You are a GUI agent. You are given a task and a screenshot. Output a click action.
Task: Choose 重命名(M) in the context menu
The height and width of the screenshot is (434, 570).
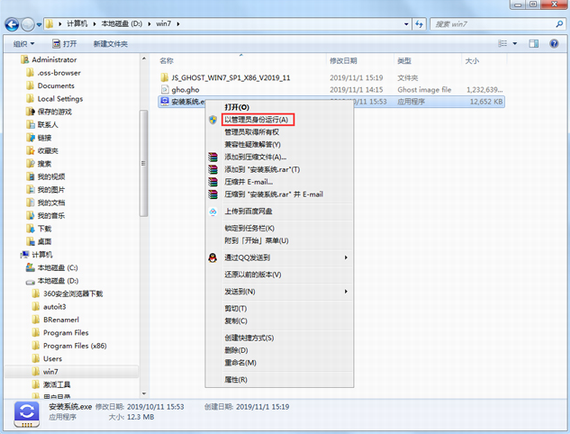(240, 363)
